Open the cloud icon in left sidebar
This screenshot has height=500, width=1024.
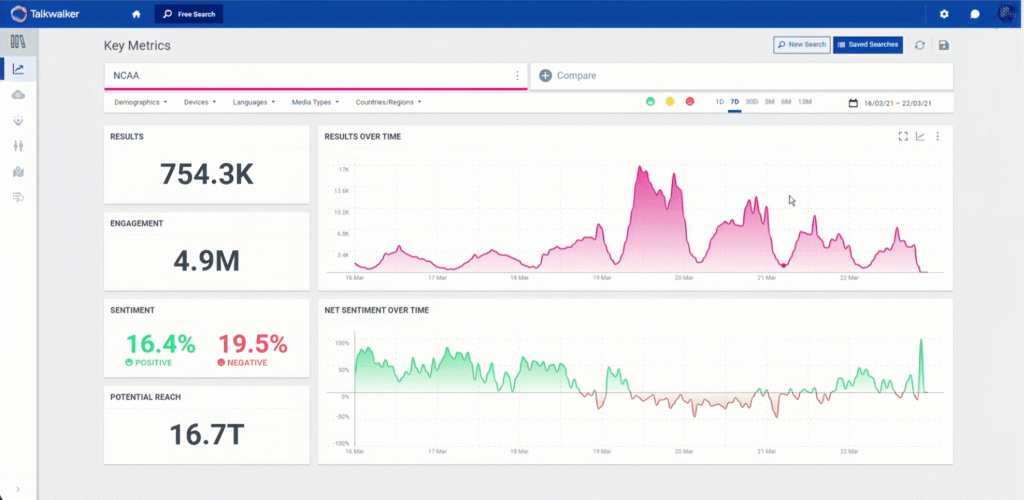click(x=18, y=94)
